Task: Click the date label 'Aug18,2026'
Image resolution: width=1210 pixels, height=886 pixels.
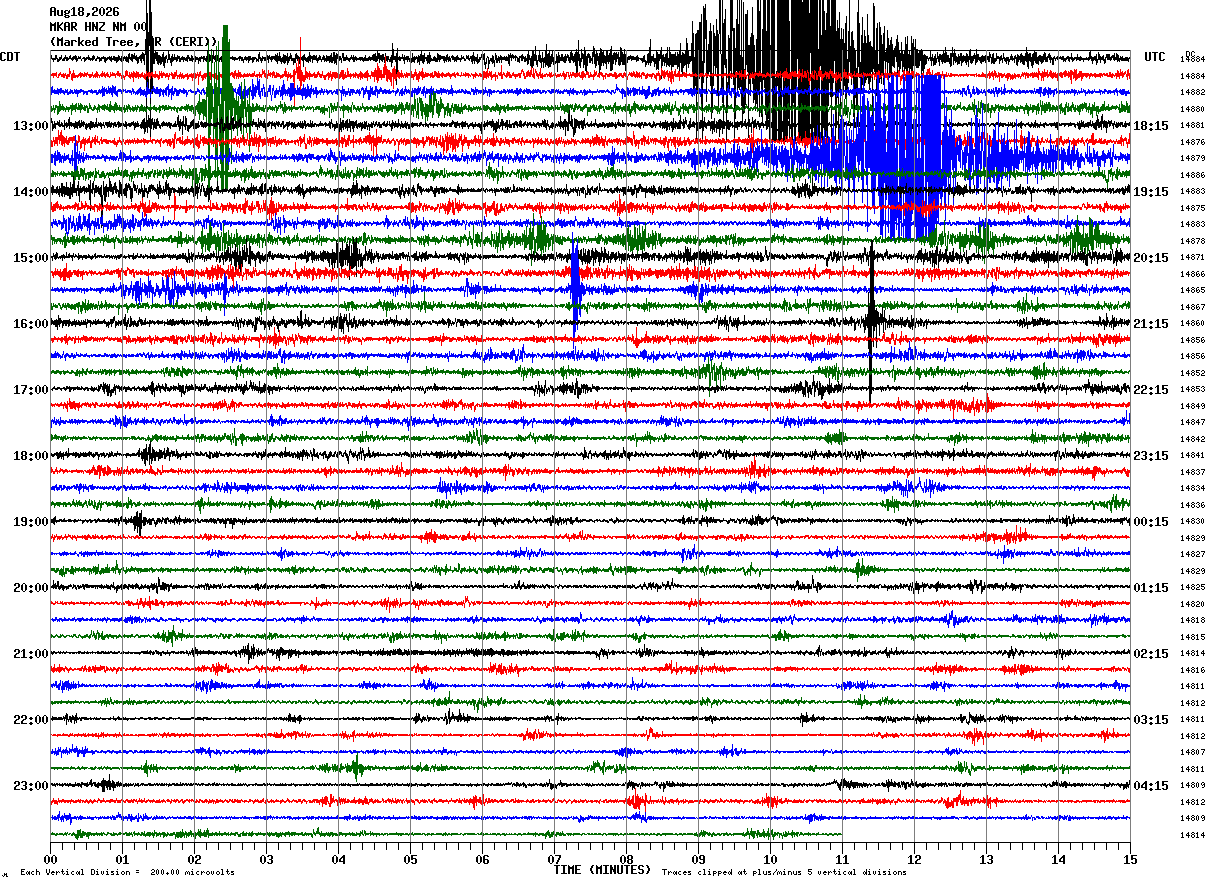Action: coord(84,12)
